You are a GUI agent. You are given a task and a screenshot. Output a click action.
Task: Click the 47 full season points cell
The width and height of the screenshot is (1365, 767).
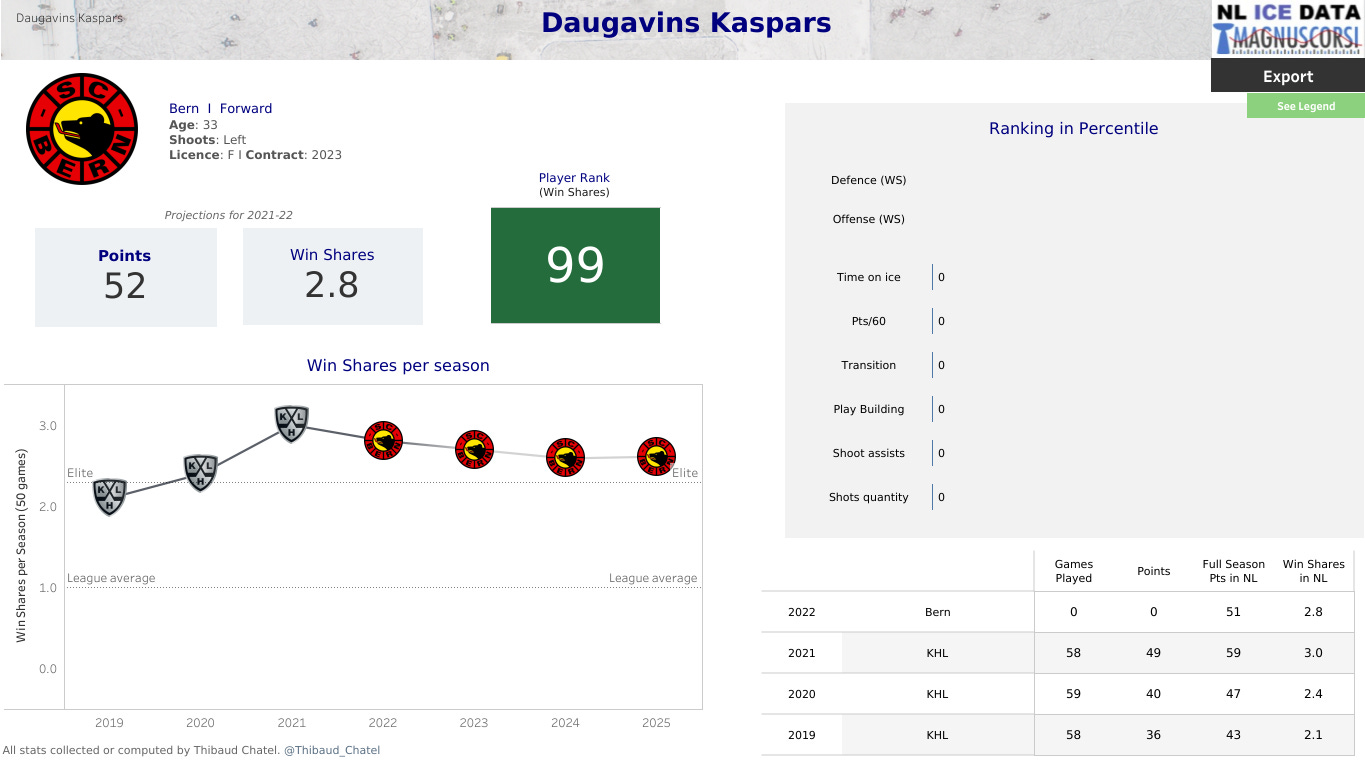pyautogui.click(x=1233, y=694)
